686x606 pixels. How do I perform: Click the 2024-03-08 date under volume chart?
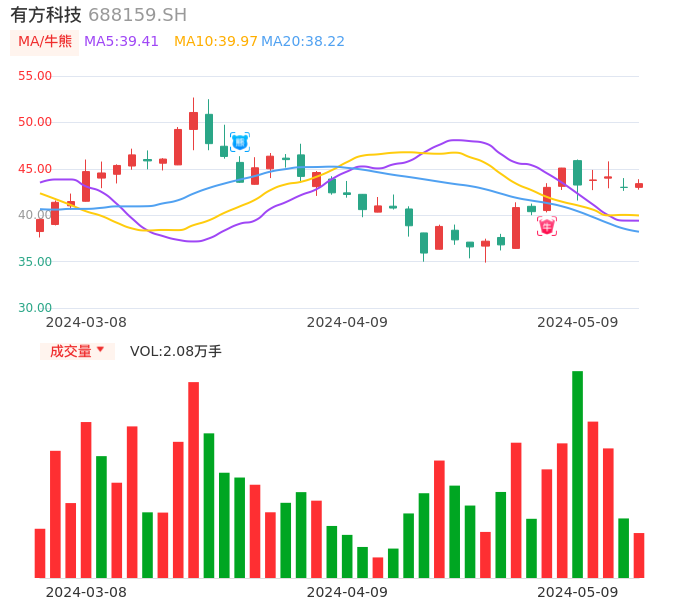coord(86,592)
